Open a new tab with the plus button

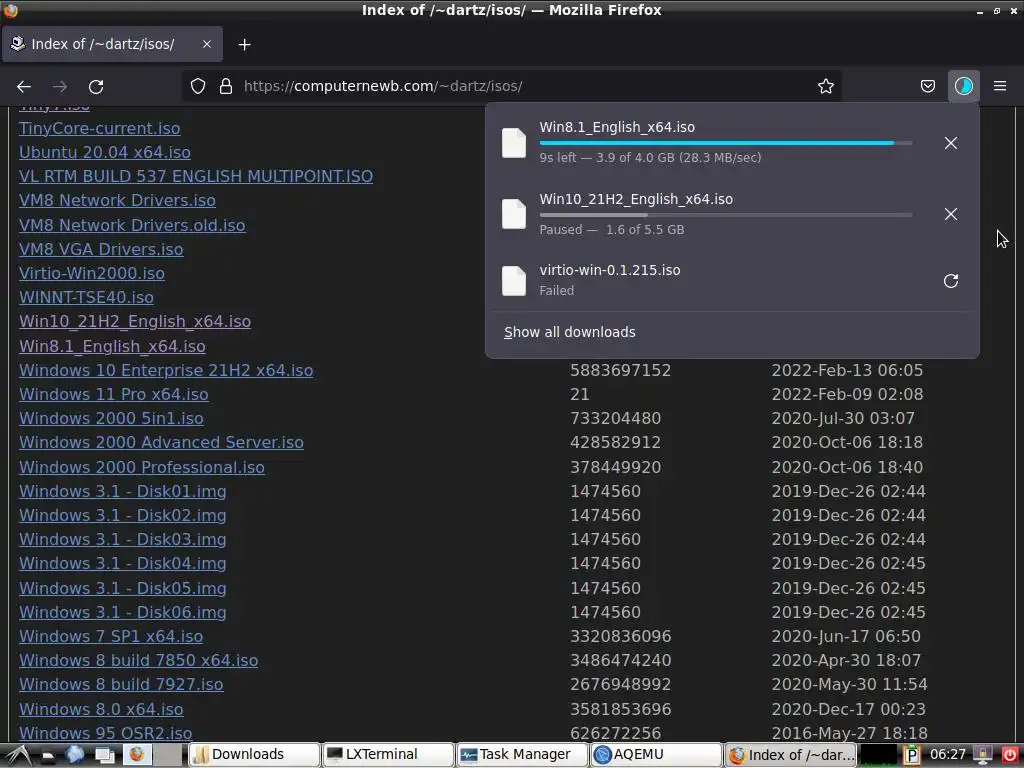pyautogui.click(x=244, y=44)
